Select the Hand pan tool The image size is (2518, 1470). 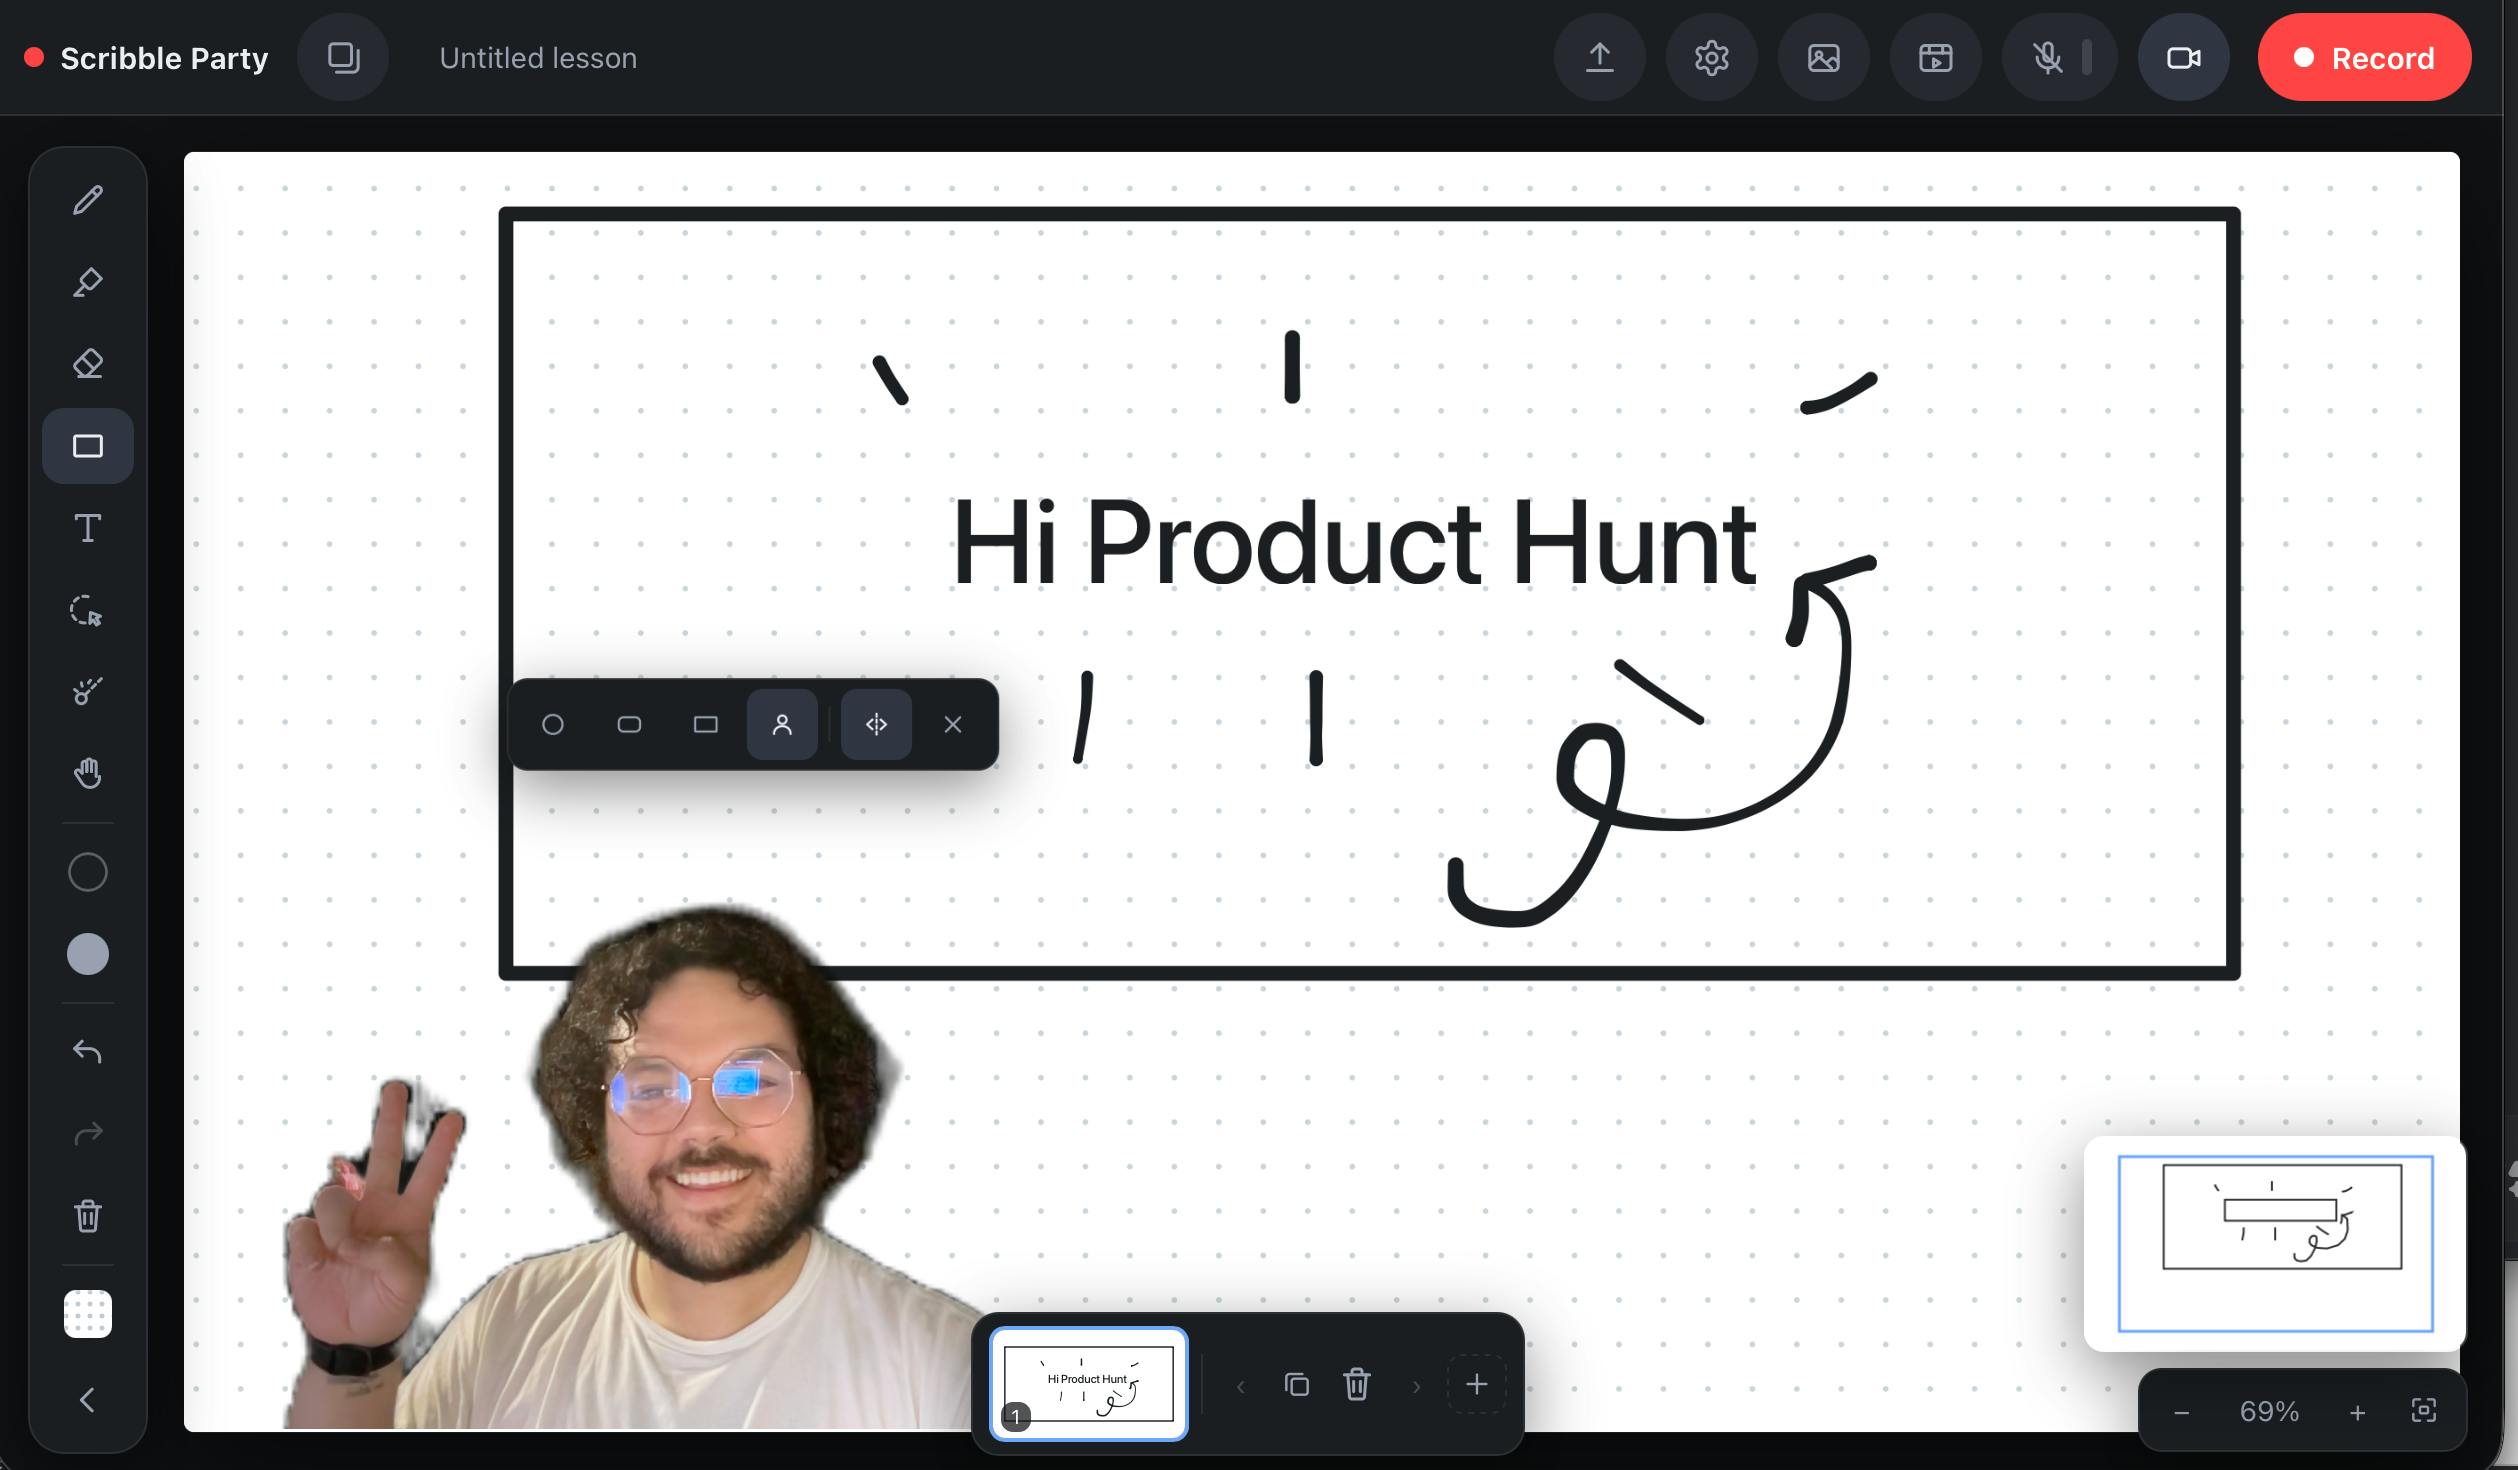(x=88, y=773)
